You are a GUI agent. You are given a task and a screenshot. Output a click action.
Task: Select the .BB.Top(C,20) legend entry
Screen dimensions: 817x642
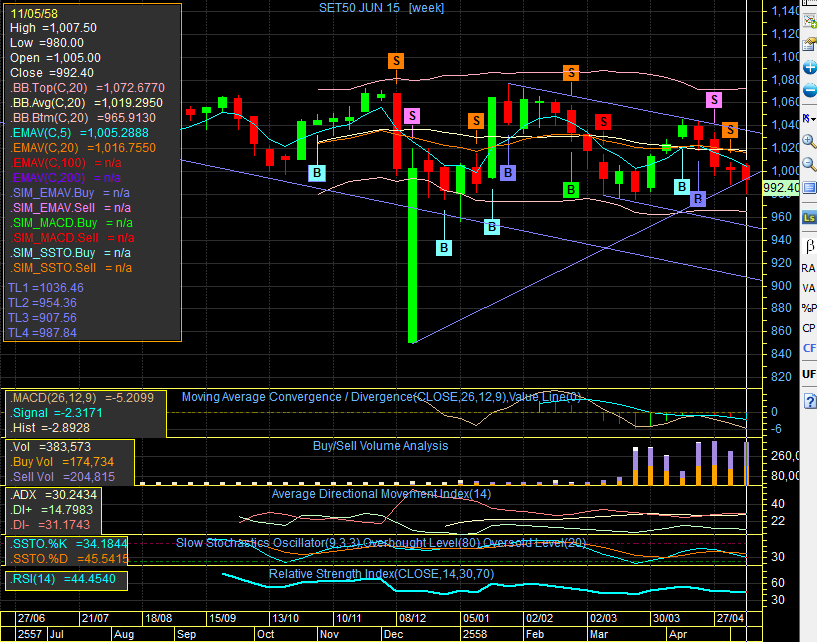coord(88,88)
